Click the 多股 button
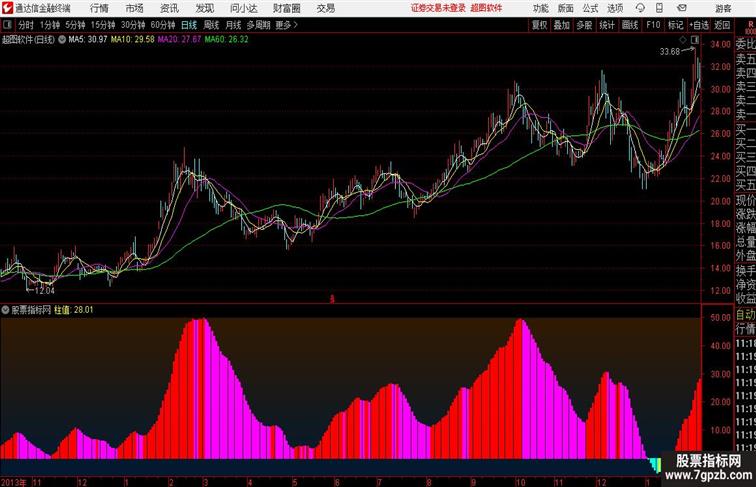Screen dimensions: 756x487 584,25
